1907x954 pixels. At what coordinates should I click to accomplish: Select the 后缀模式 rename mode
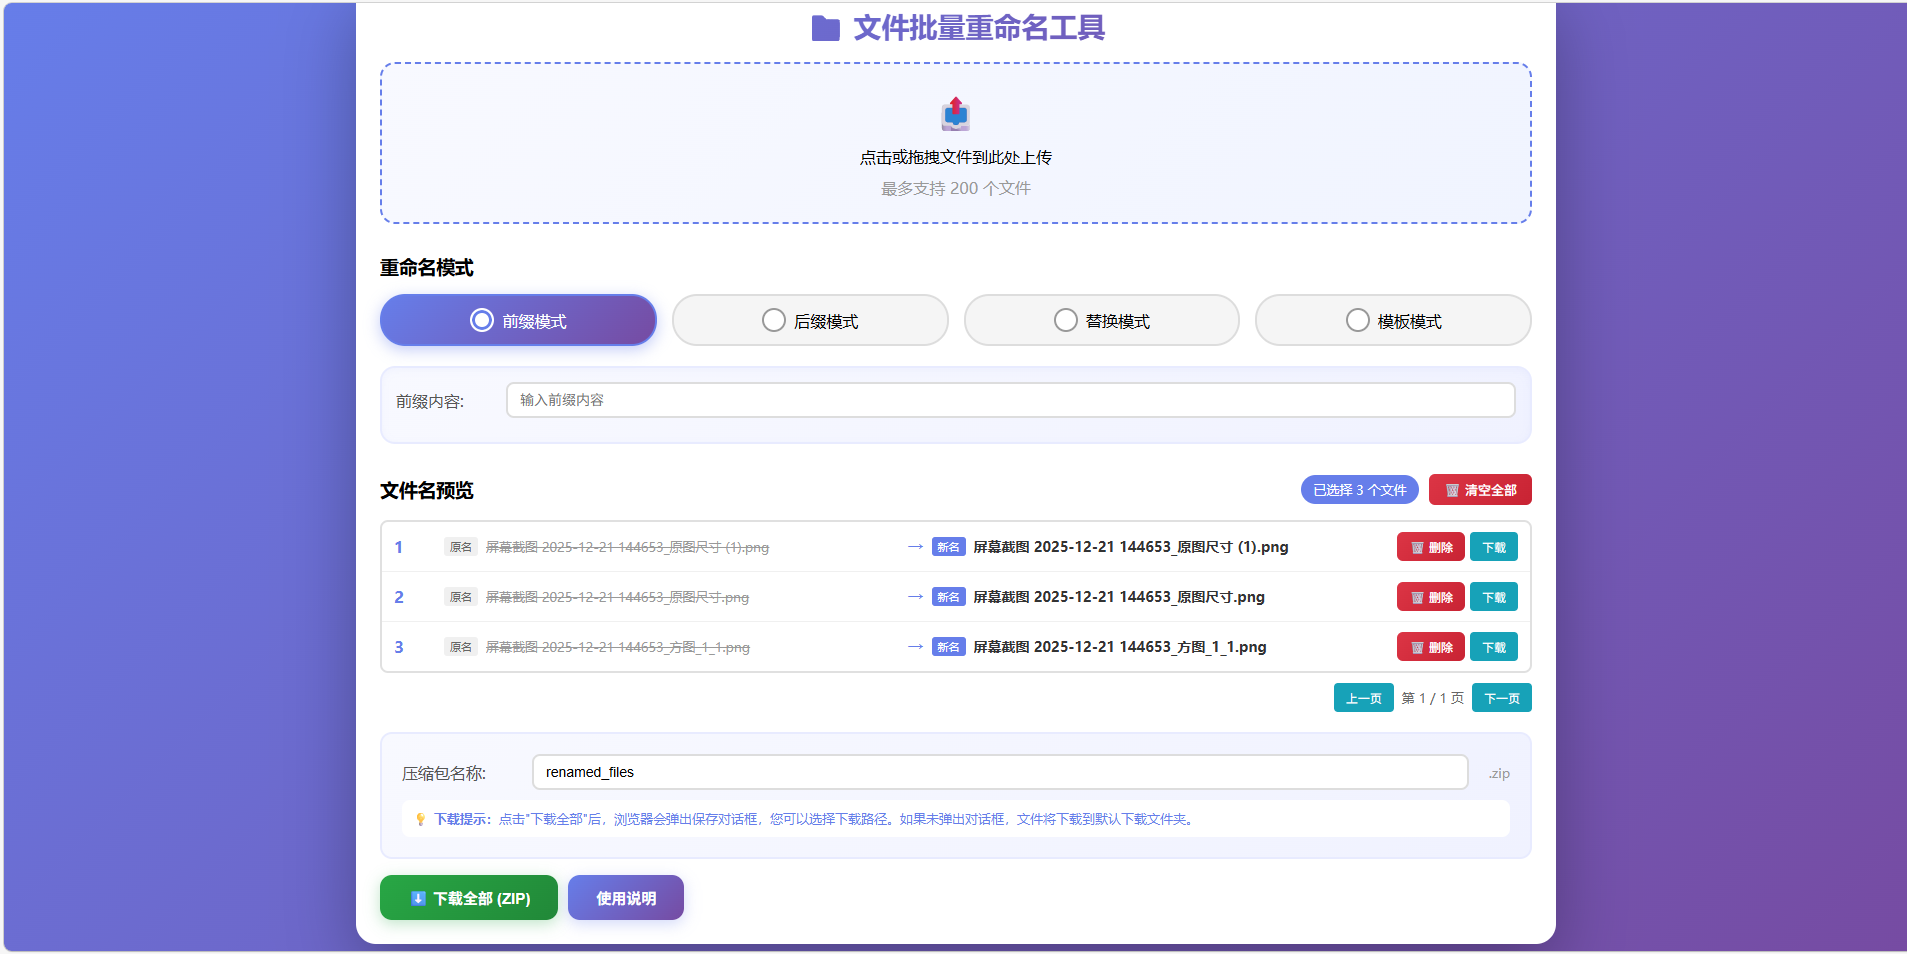(809, 320)
